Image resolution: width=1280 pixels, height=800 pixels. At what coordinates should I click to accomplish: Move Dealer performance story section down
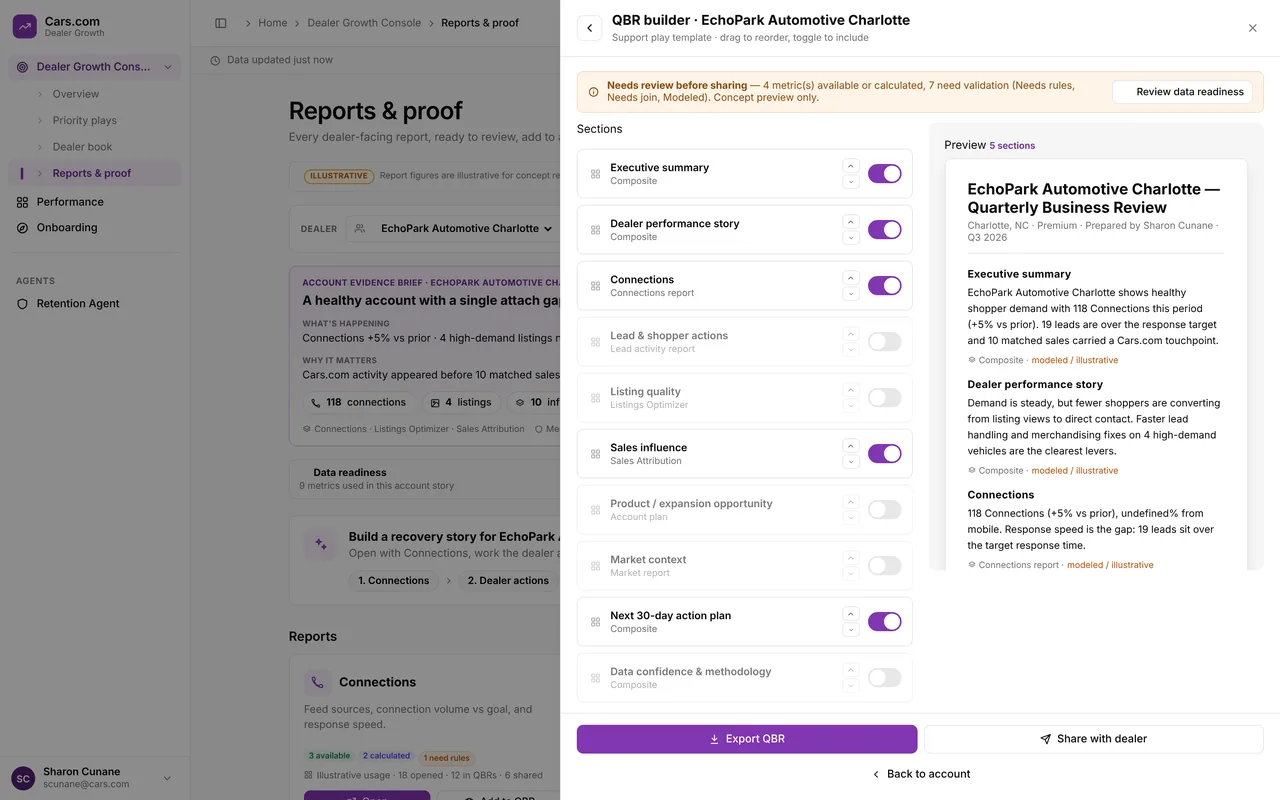[x=851, y=238]
